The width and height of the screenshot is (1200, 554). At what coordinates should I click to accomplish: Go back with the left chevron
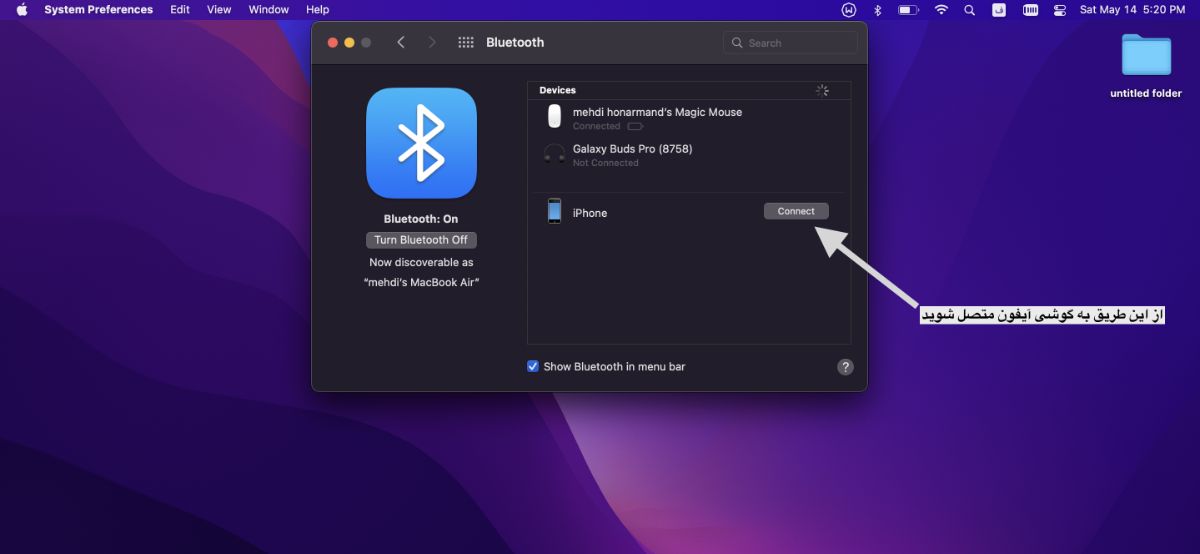[401, 42]
